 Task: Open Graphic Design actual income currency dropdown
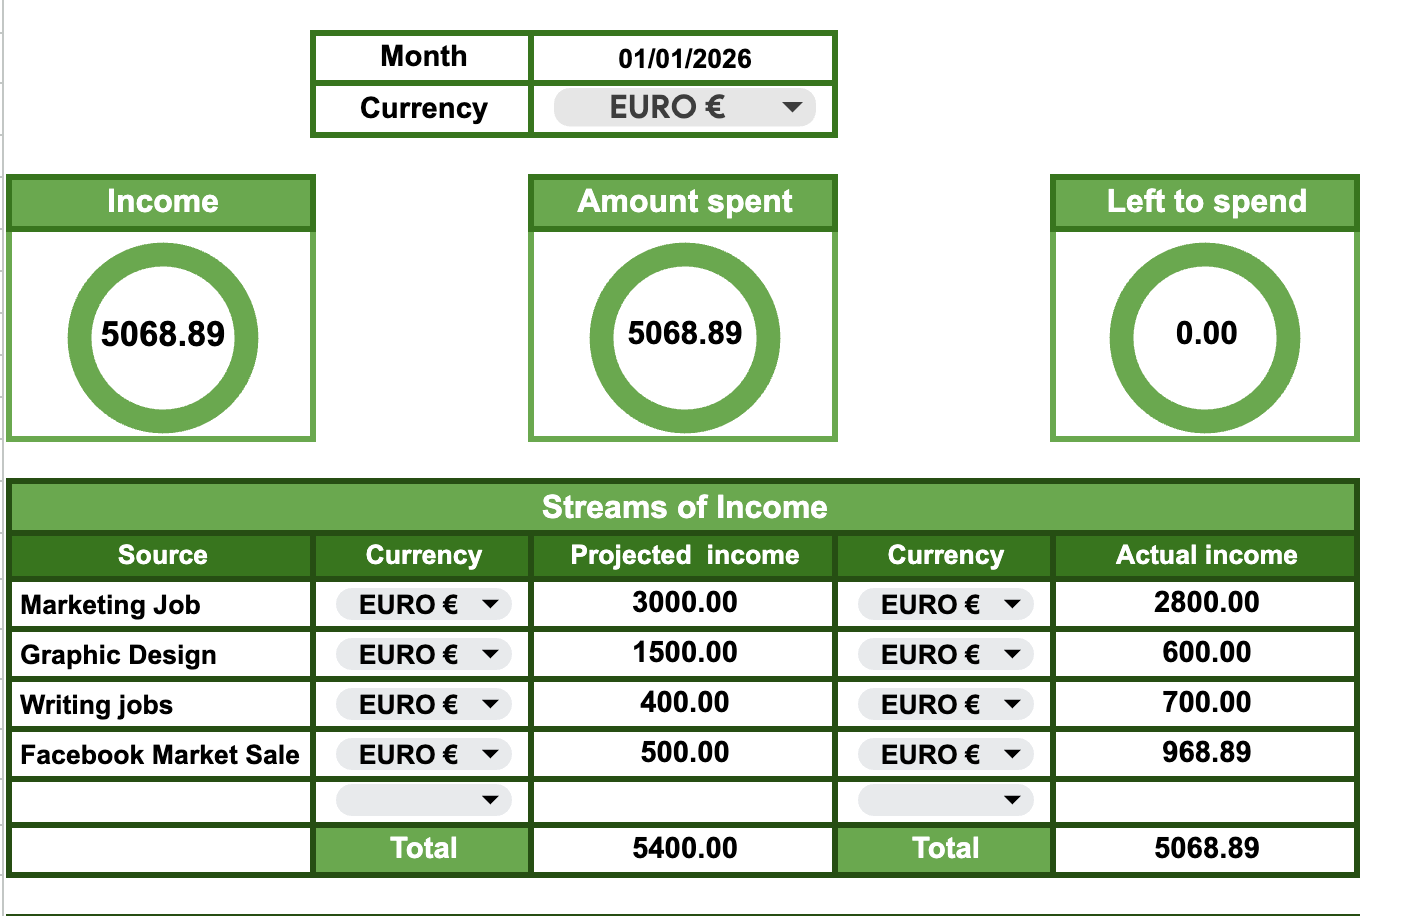click(944, 654)
